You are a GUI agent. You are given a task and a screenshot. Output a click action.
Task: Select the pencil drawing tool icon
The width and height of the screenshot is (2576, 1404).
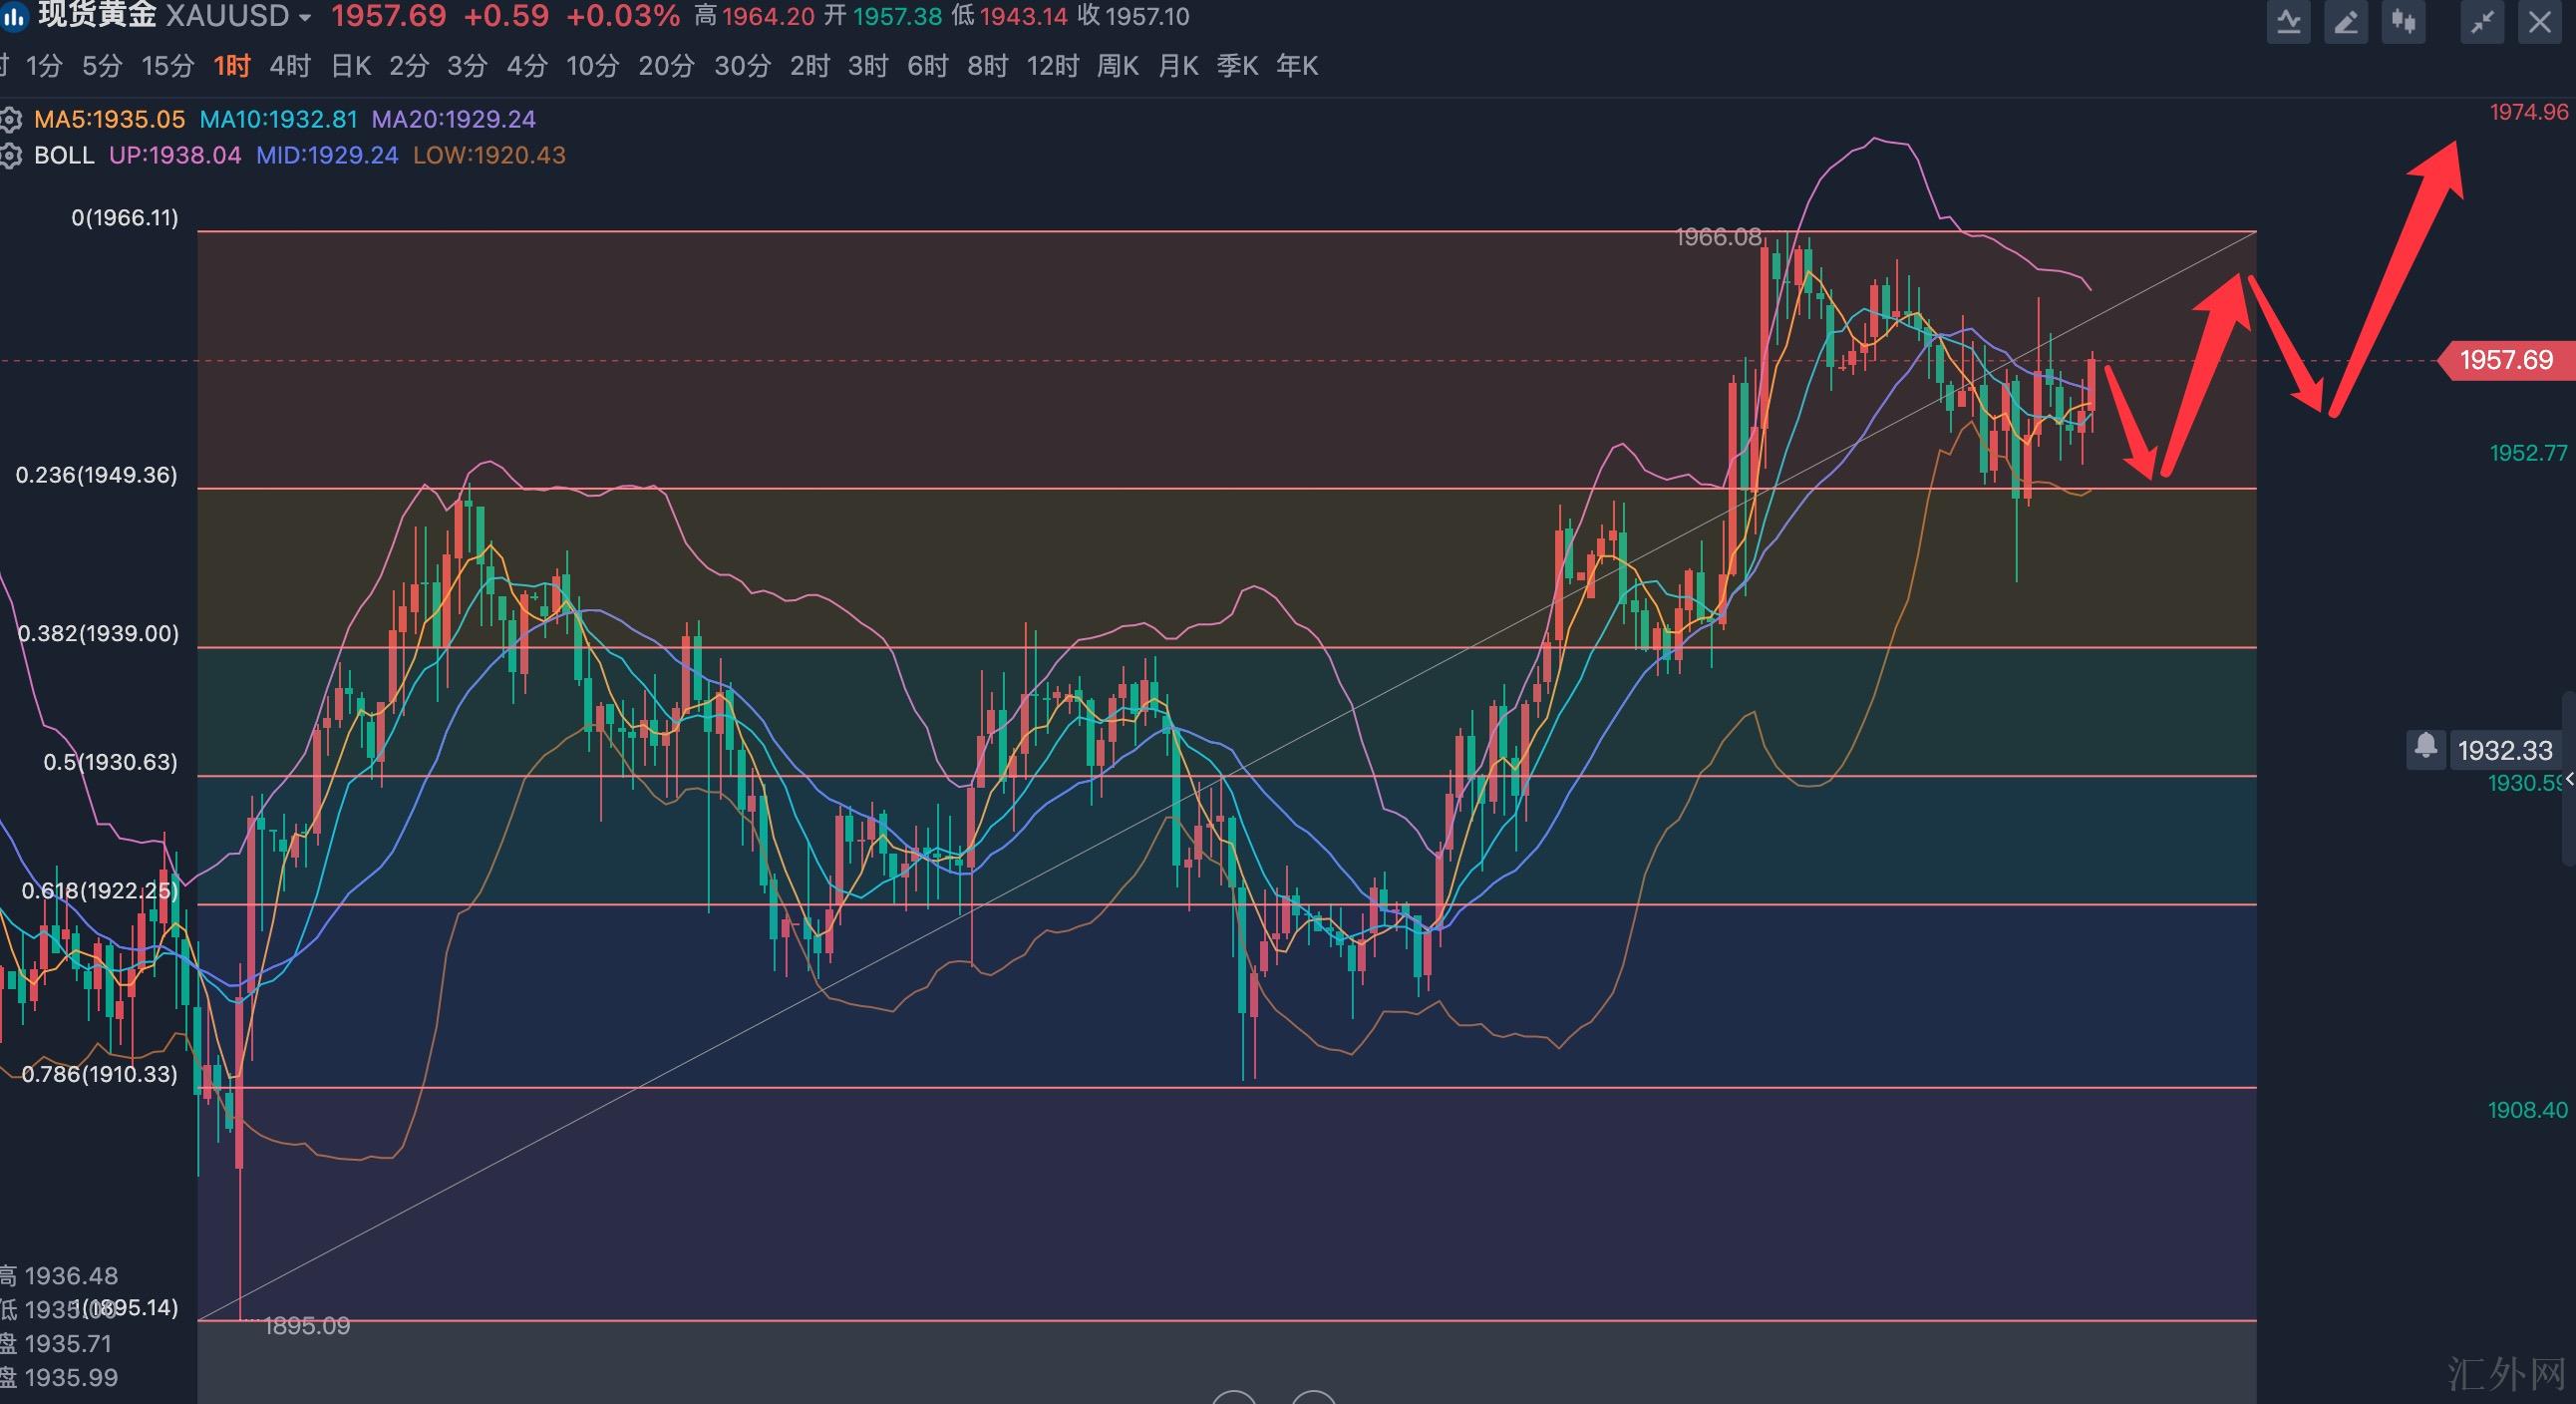[x=2346, y=22]
